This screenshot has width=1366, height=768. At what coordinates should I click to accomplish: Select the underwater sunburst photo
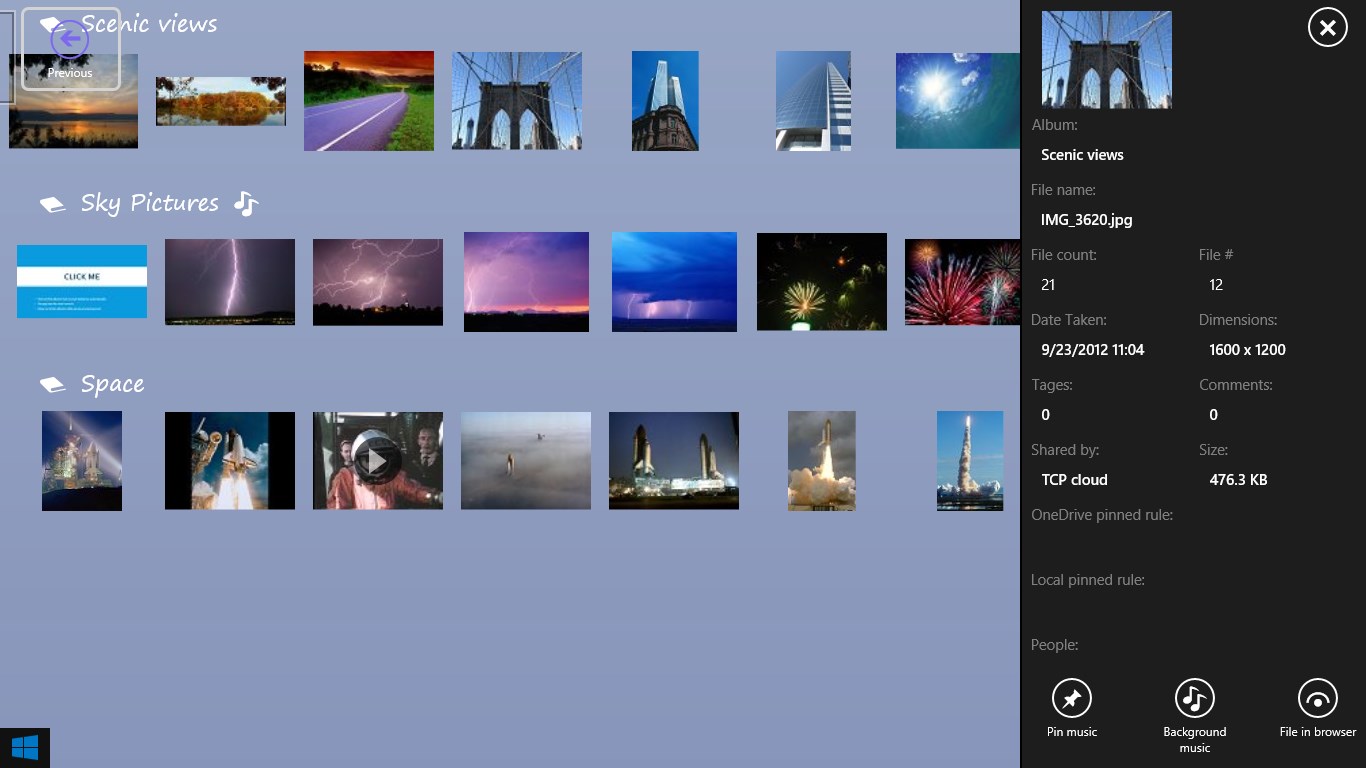point(957,101)
